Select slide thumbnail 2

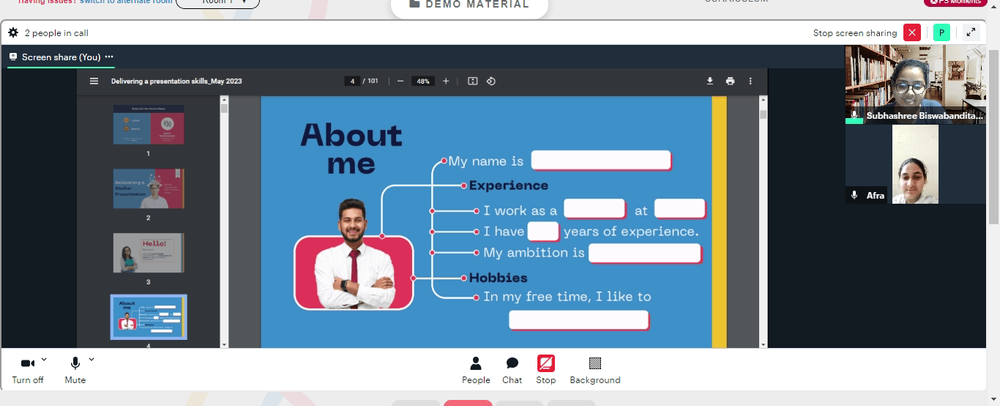(149, 189)
